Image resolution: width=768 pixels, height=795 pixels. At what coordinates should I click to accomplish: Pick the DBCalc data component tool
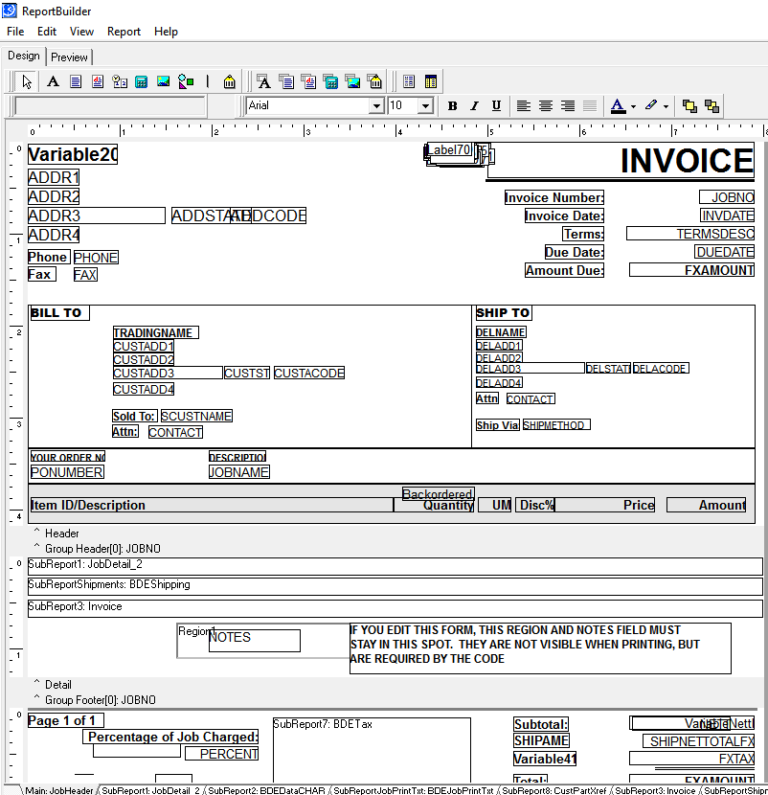coord(331,82)
